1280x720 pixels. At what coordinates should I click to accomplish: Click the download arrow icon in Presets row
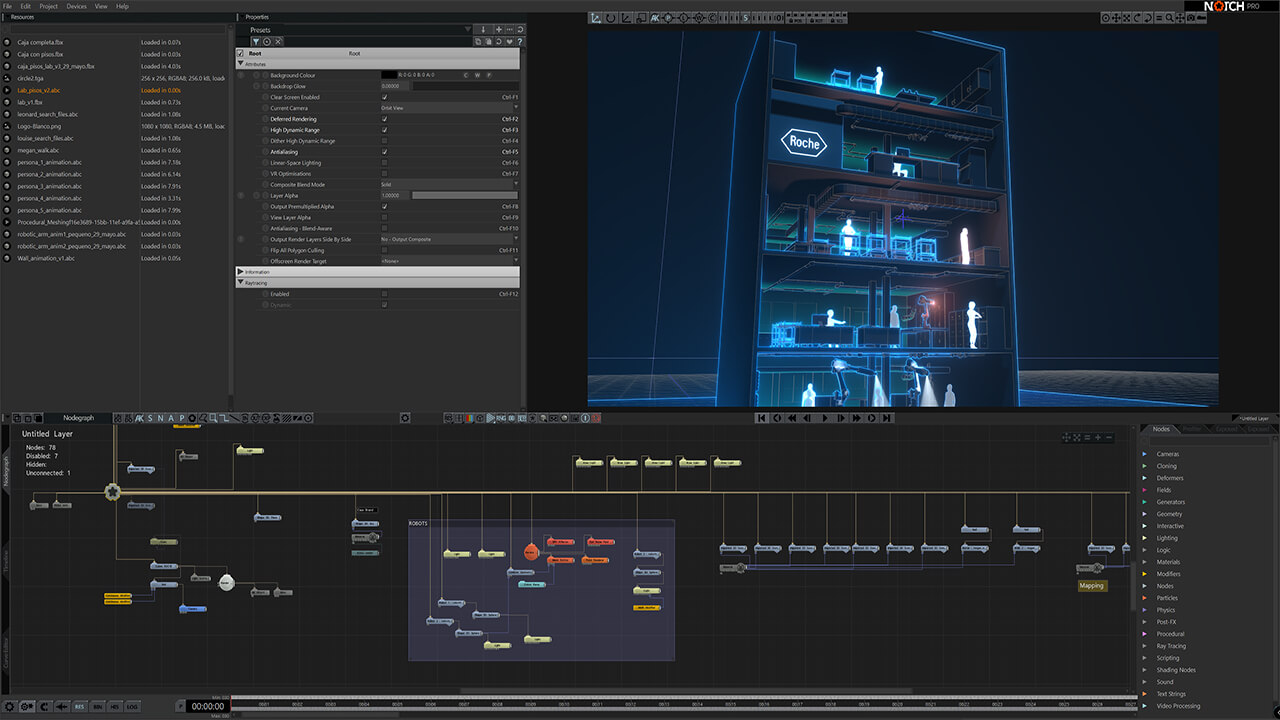pos(484,30)
